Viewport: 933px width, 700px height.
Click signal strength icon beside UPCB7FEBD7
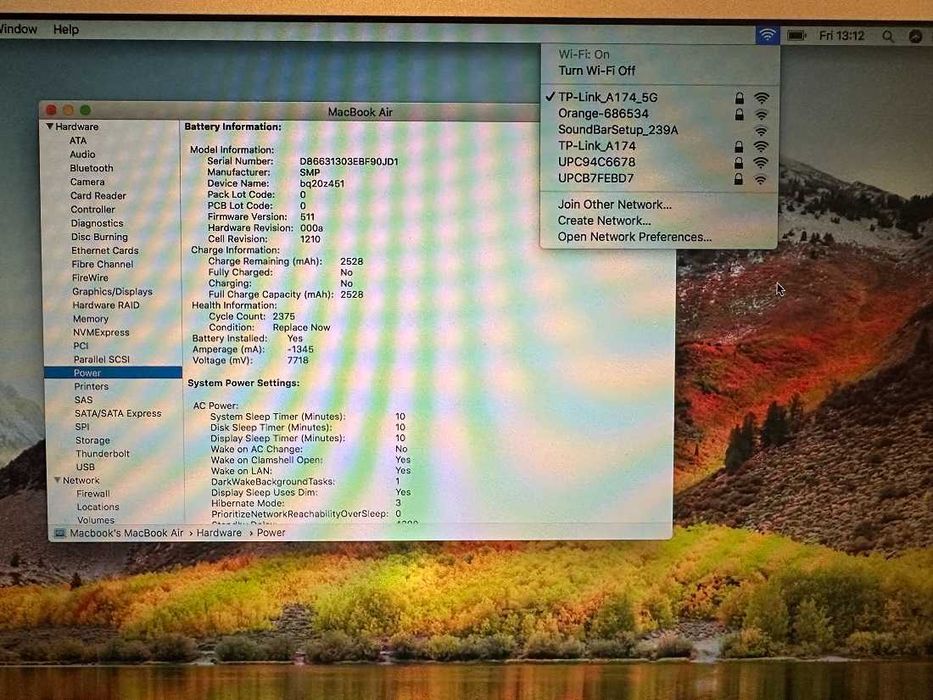click(760, 179)
